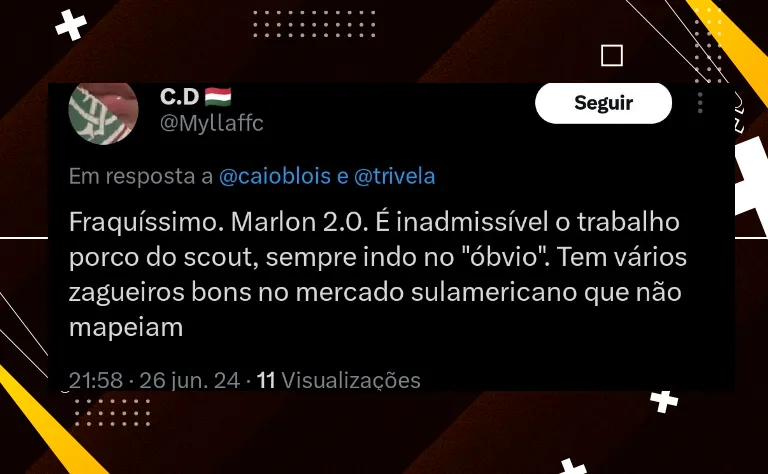
Task: Open the tweet's three-dot more options menu
Action: pyautogui.click(x=700, y=103)
